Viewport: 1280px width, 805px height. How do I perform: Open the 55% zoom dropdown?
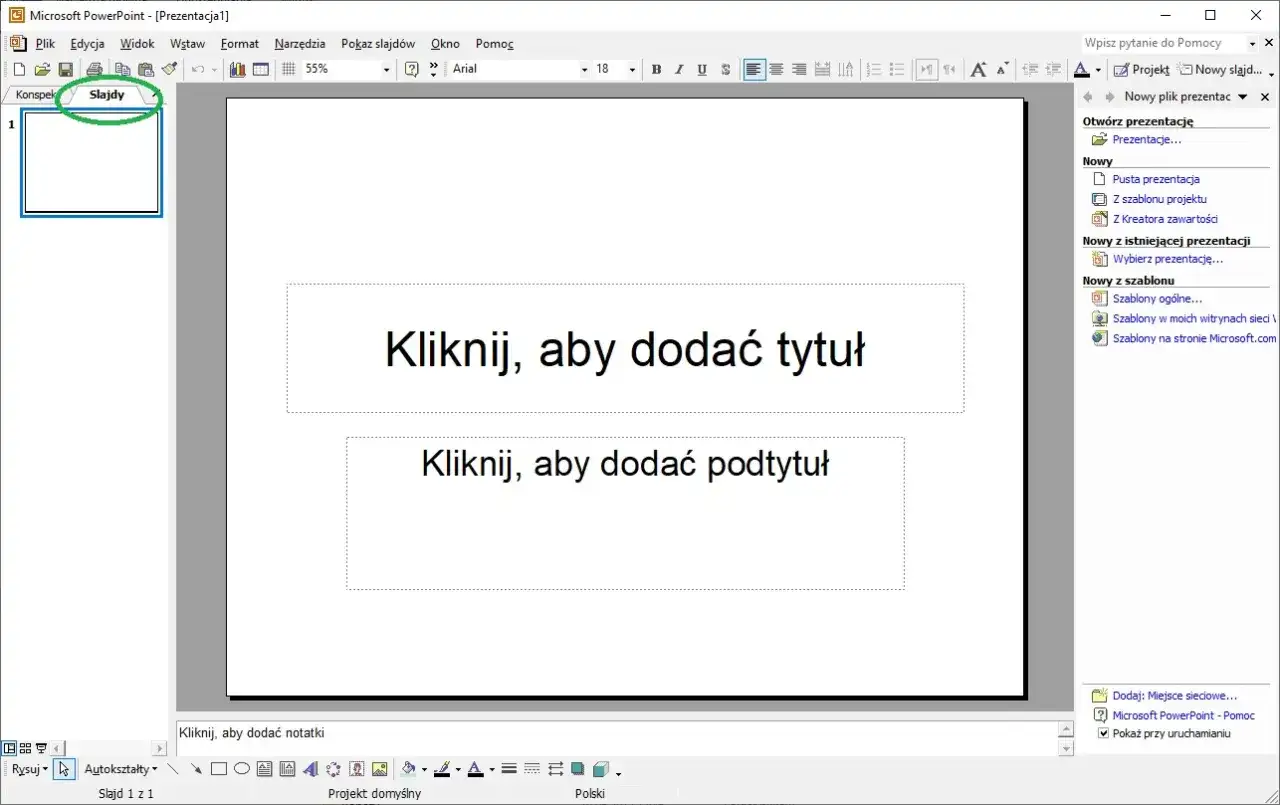point(386,69)
